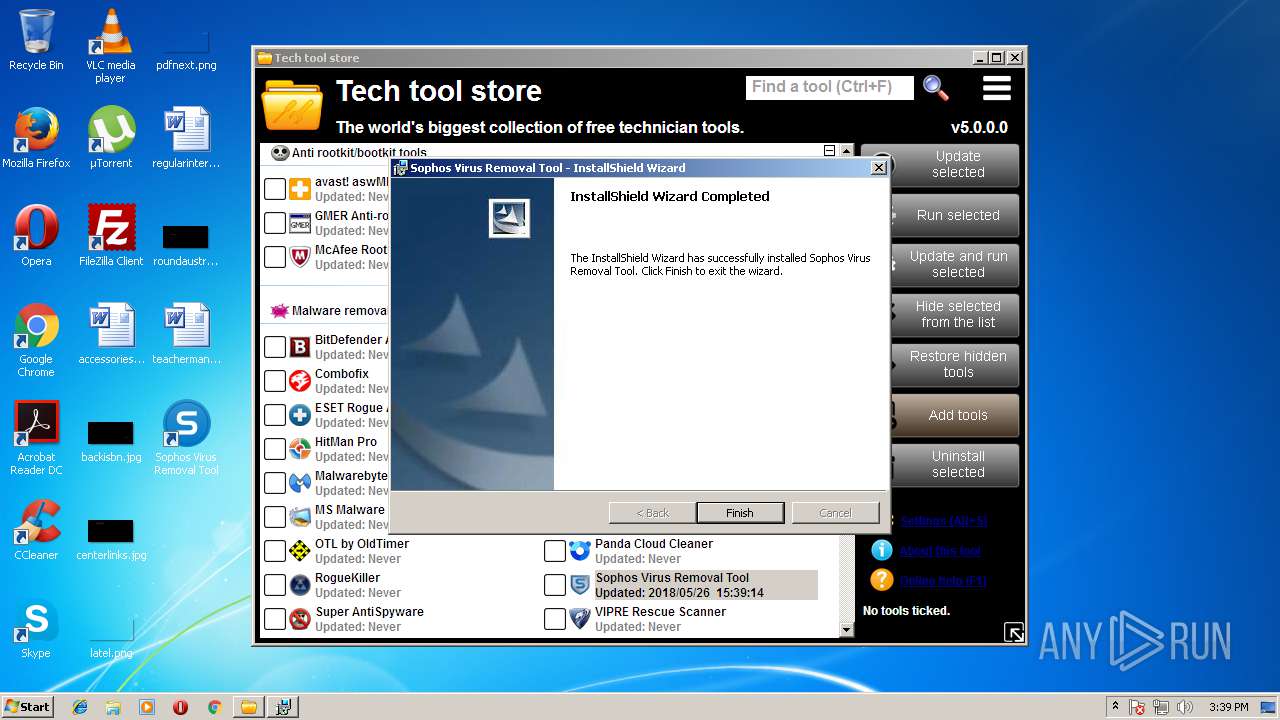Select the CCleaner desktop icon
The image size is (1280, 720).
point(36,531)
